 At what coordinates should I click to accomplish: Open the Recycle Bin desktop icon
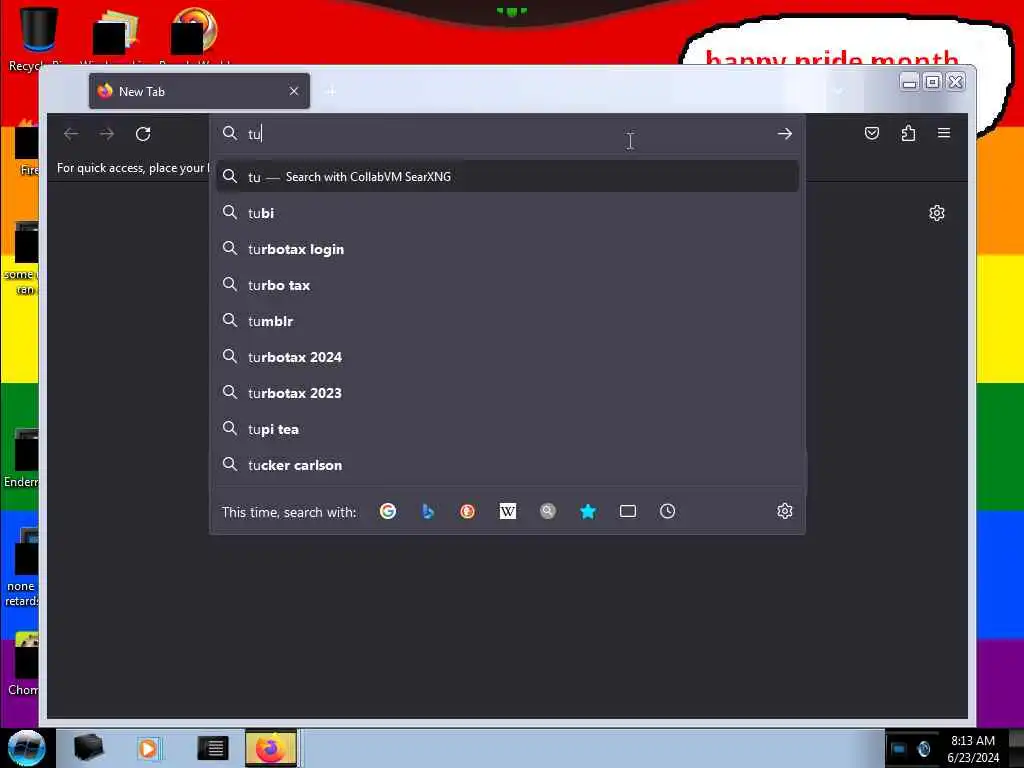pyautogui.click(x=37, y=38)
